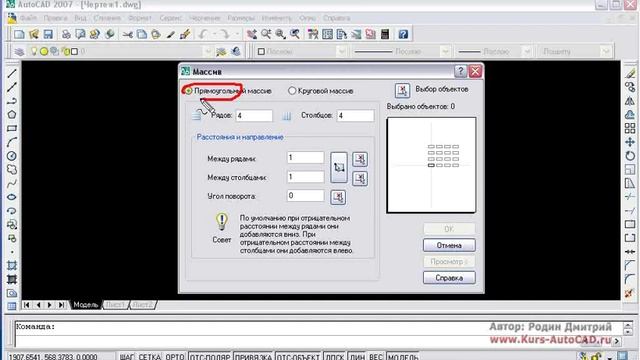This screenshot has height=360, width=640.
Task: Select the Rectangular array radio button
Action: pyautogui.click(x=189, y=91)
